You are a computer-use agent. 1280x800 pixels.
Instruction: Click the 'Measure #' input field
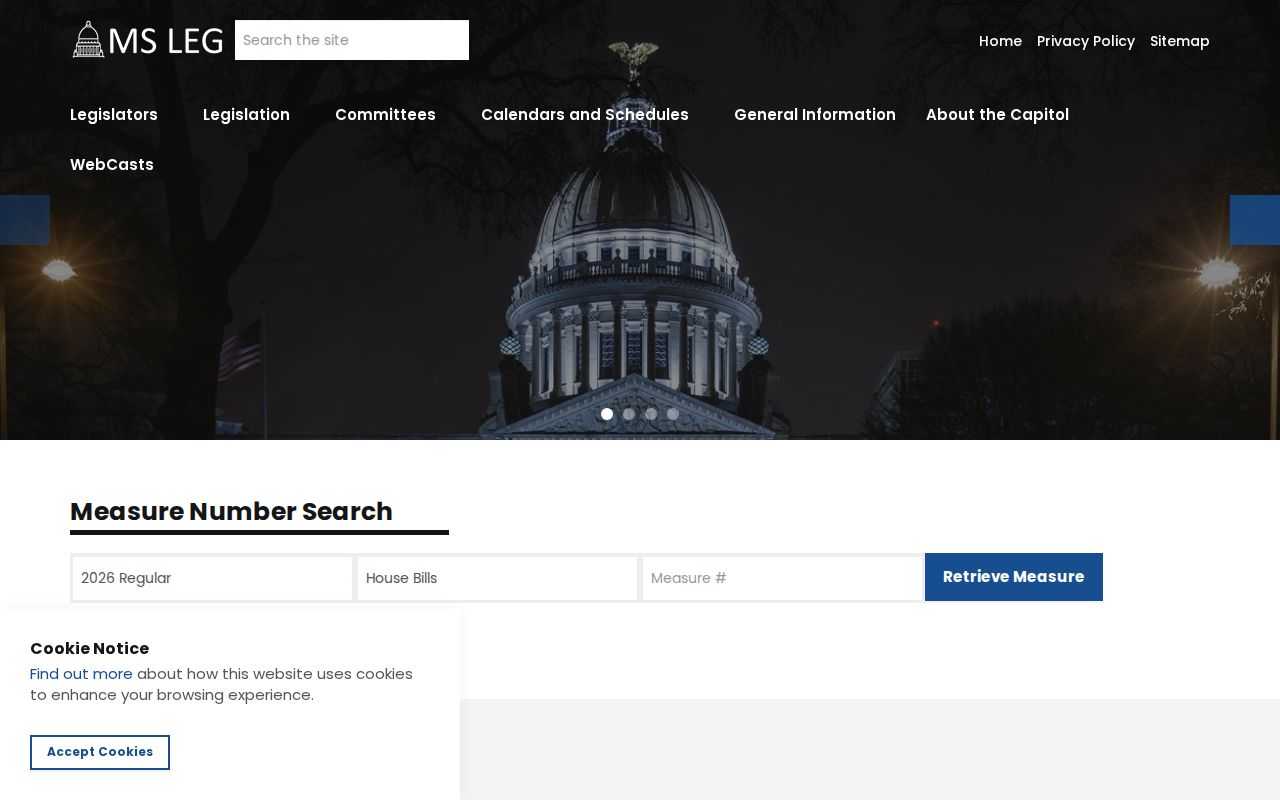782,578
